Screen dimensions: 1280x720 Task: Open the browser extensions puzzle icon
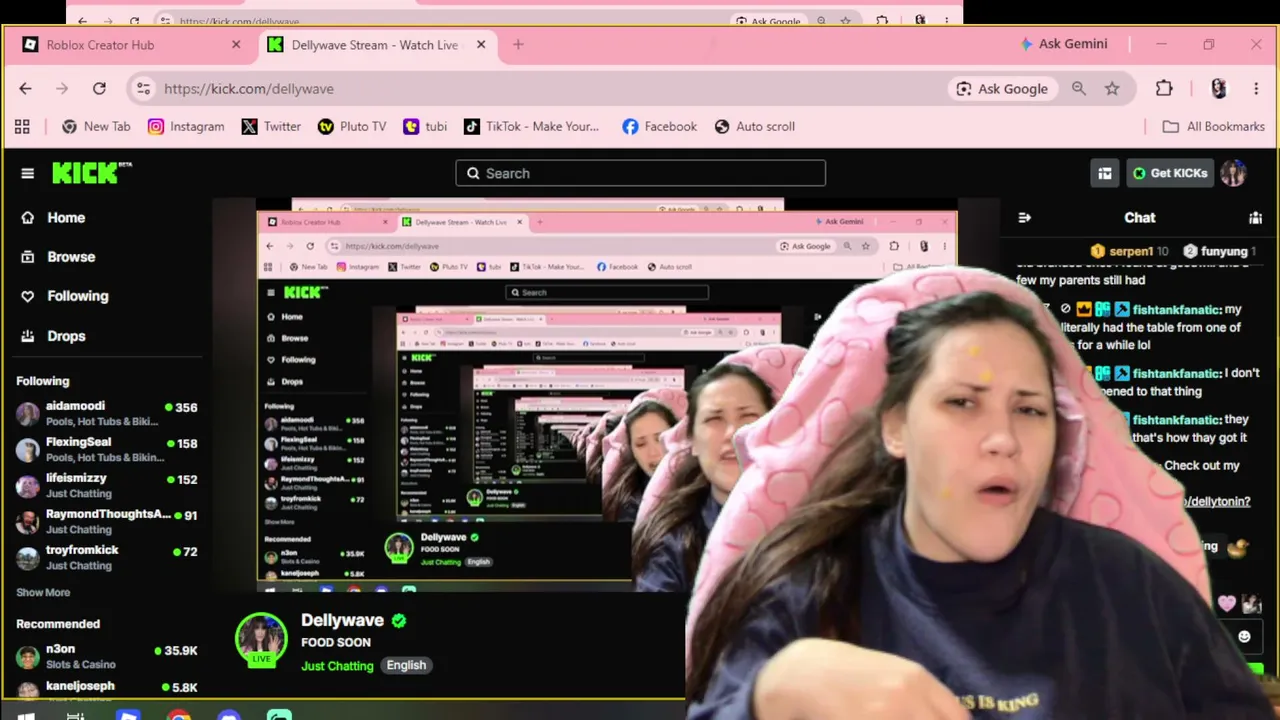tap(1164, 89)
